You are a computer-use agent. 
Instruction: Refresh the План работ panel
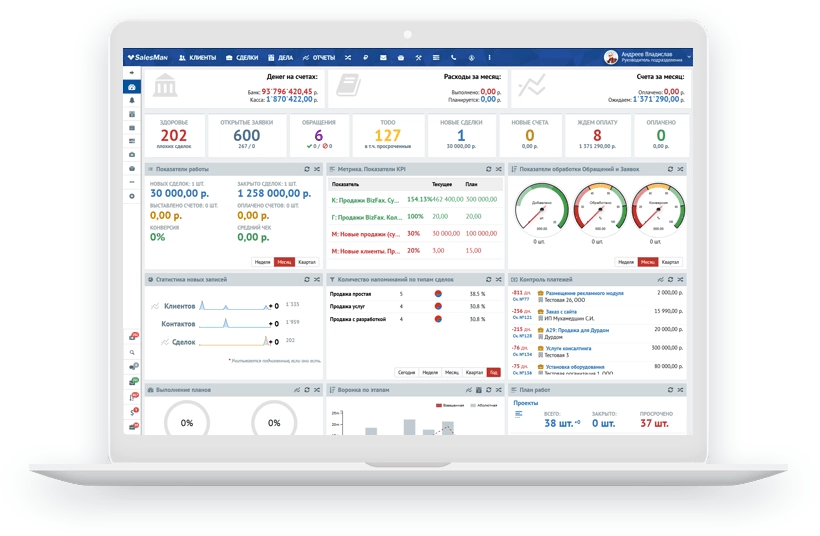[x=670, y=390]
